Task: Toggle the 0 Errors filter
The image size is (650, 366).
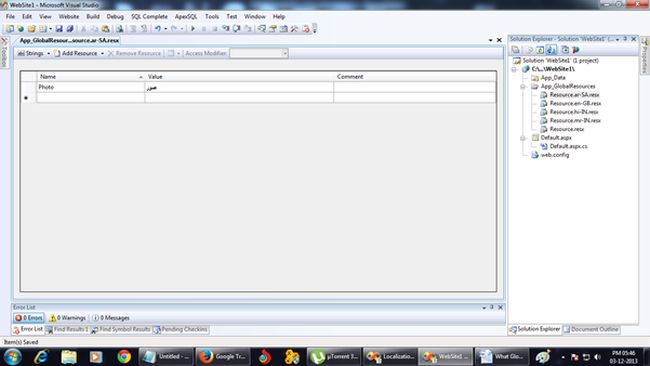Action: [29, 318]
